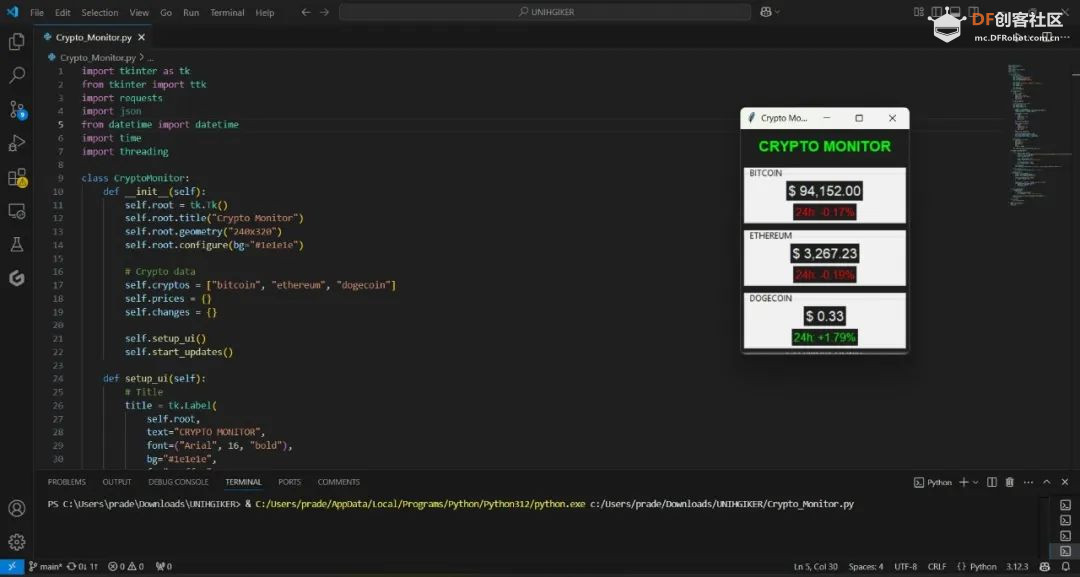The image size is (1080, 577).
Task: Close the terminal panel
Action: click(x=1065, y=482)
